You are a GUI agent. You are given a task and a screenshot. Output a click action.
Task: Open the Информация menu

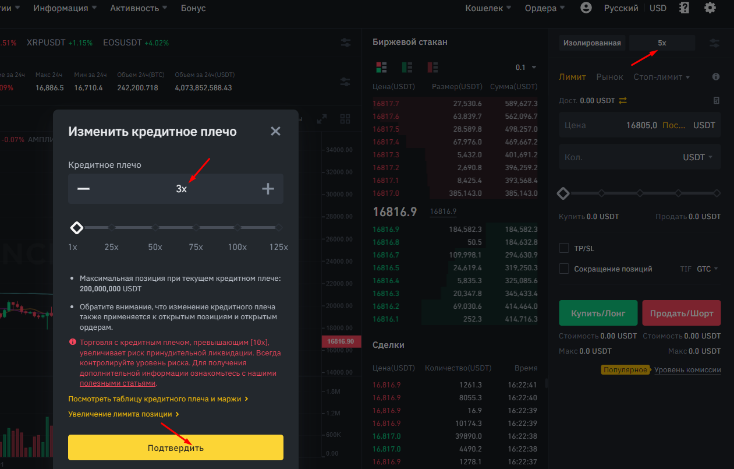(65, 8)
